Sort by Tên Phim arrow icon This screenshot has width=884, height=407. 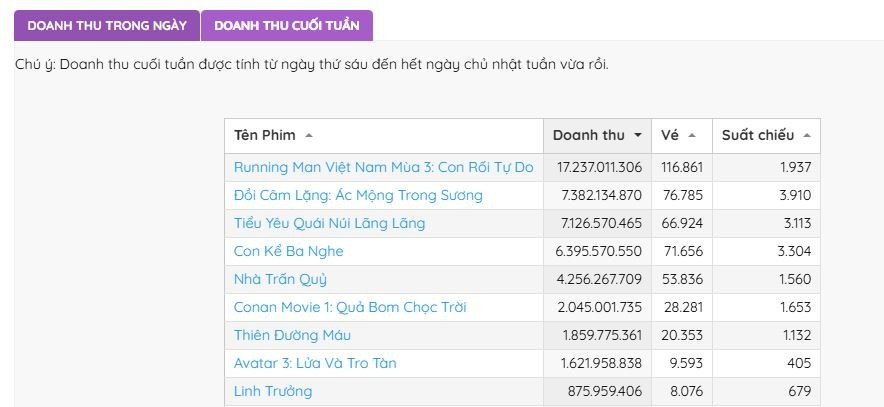click(308, 136)
